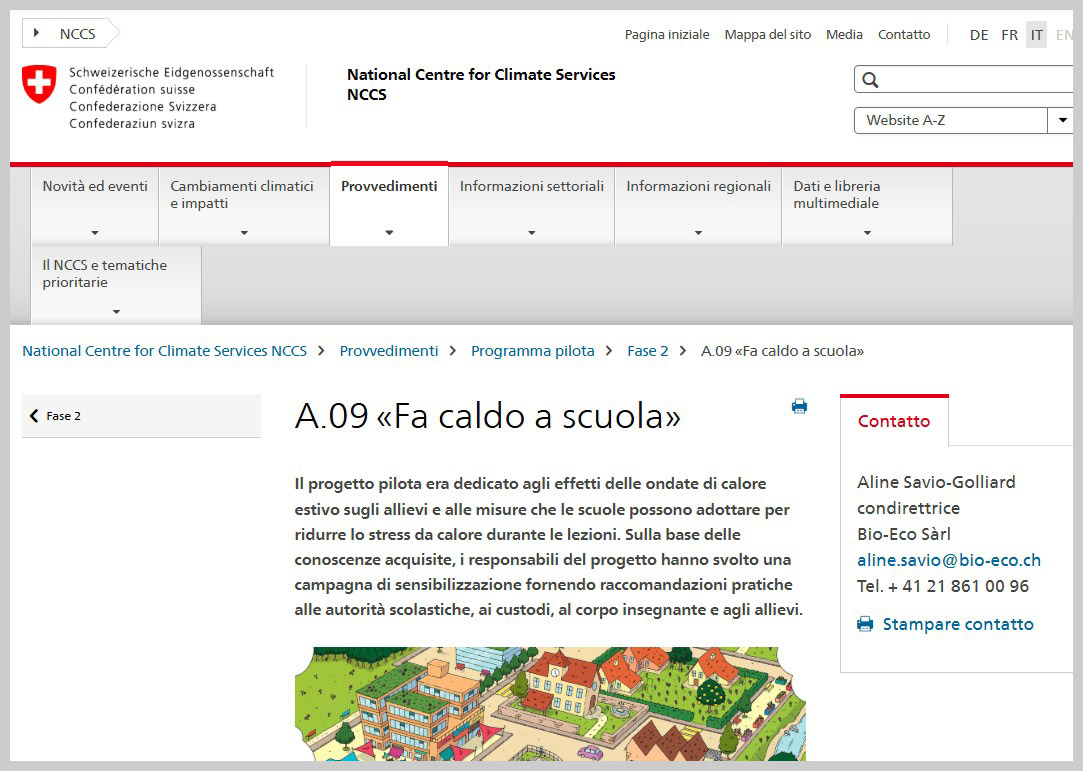This screenshot has width=1083, height=771.
Task: Switch language to DE
Action: 979,35
